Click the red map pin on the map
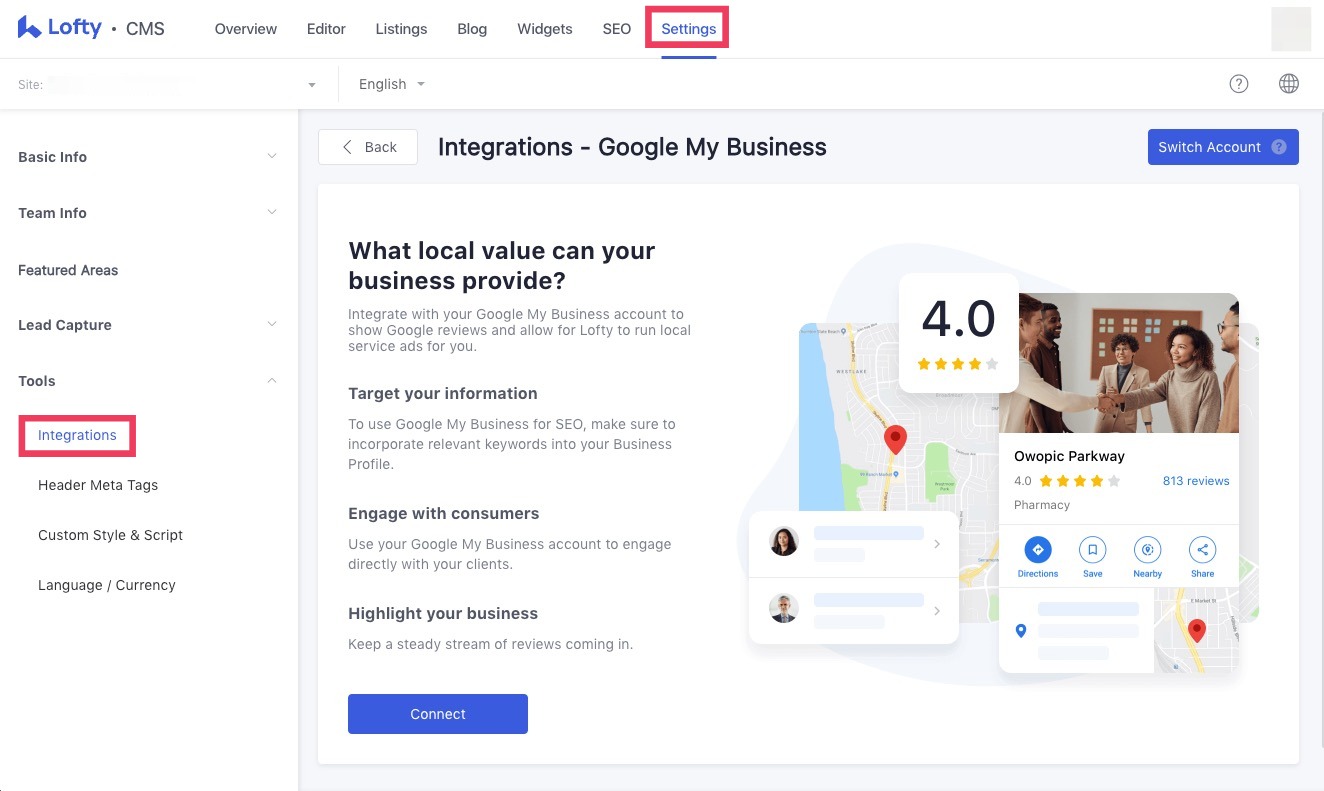1324x791 pixels. click(x=896, y=439)
